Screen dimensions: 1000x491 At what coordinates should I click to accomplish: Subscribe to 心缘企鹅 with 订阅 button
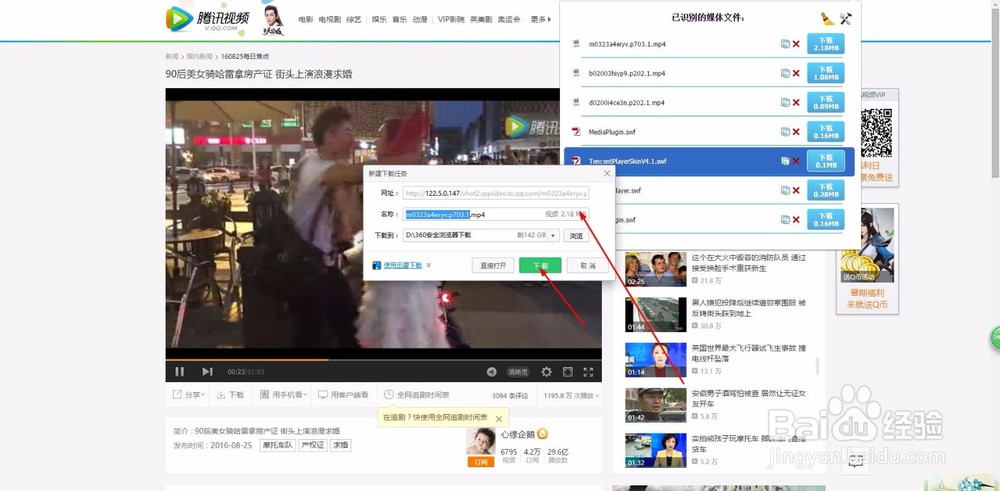pyautogui.click(x=481, y=462)
